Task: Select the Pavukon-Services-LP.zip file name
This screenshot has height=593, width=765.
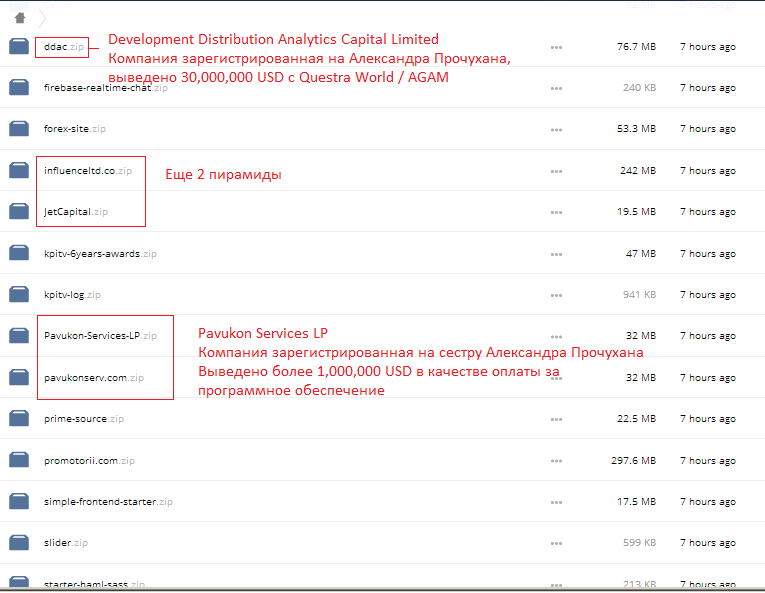Action: pos(100,336)
